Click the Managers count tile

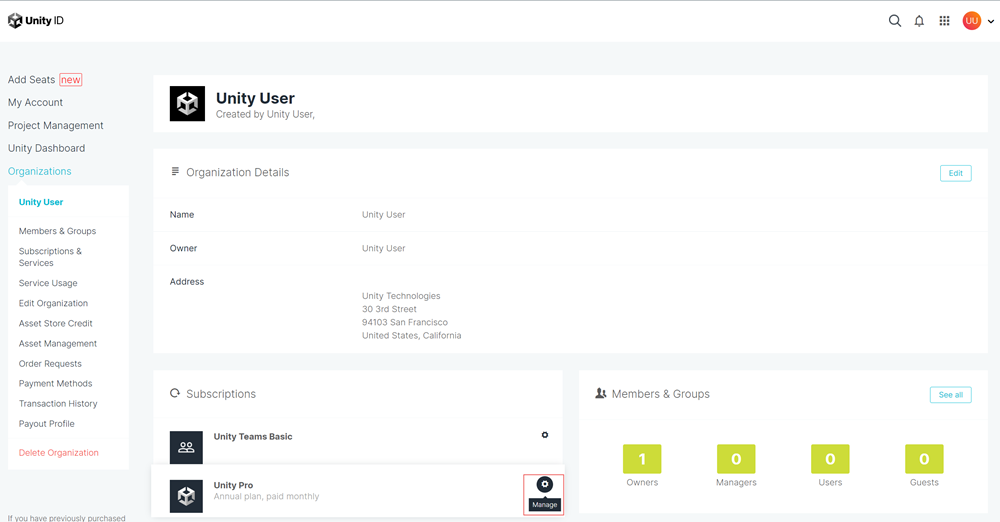[736, 459]
